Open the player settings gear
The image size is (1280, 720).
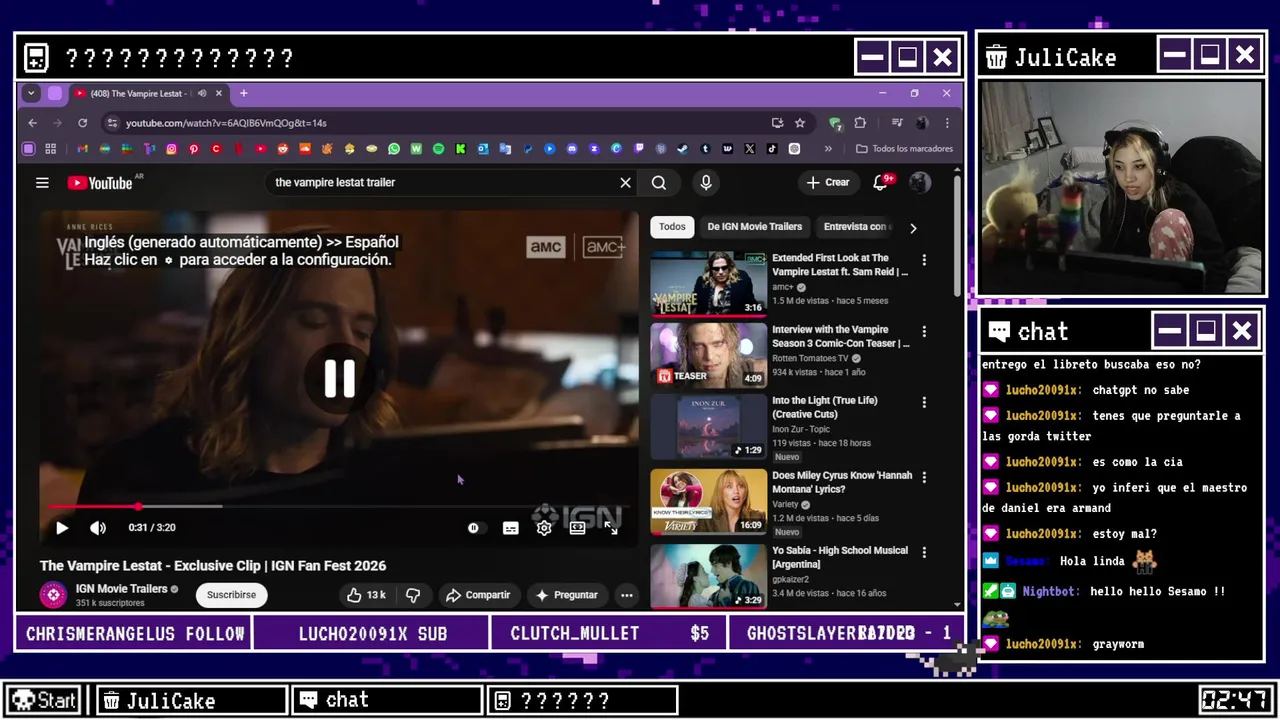point(544,528)
